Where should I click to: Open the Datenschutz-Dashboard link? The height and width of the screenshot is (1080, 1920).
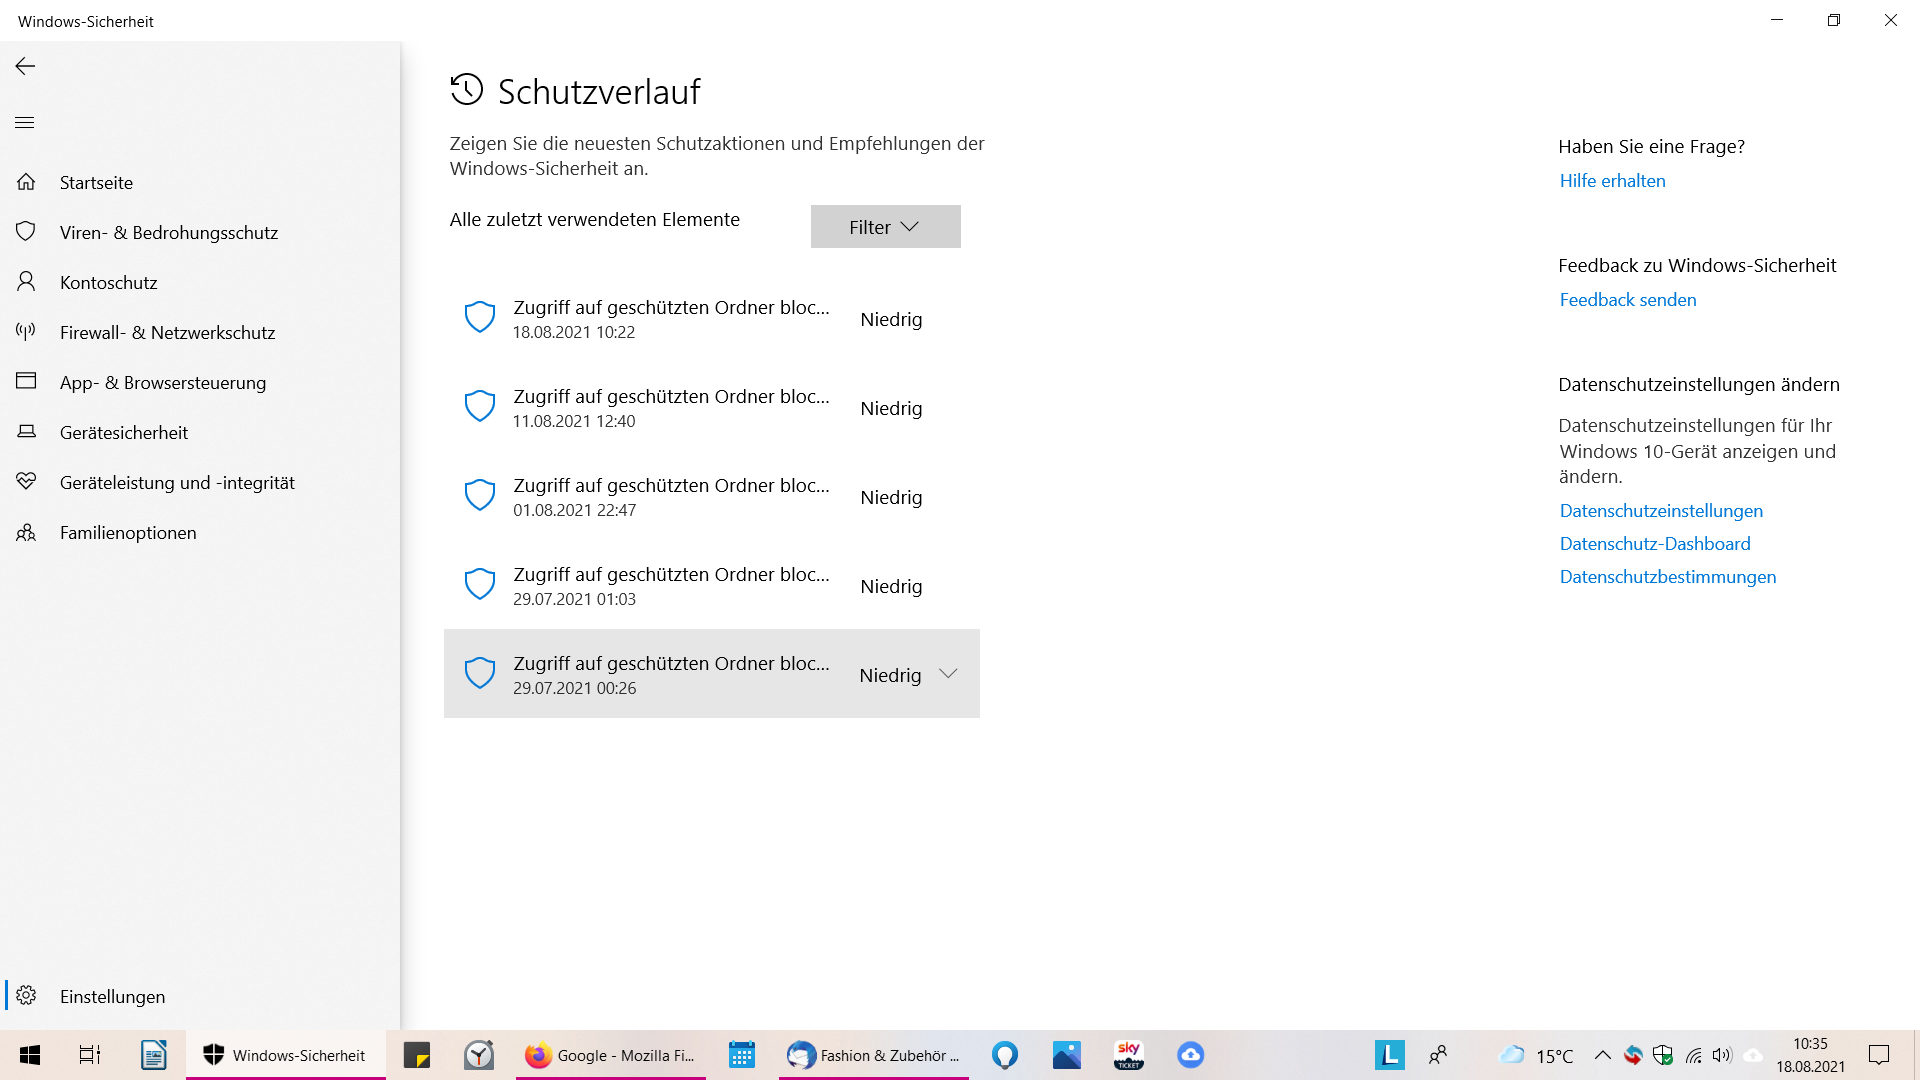[x=1654, y=544]
